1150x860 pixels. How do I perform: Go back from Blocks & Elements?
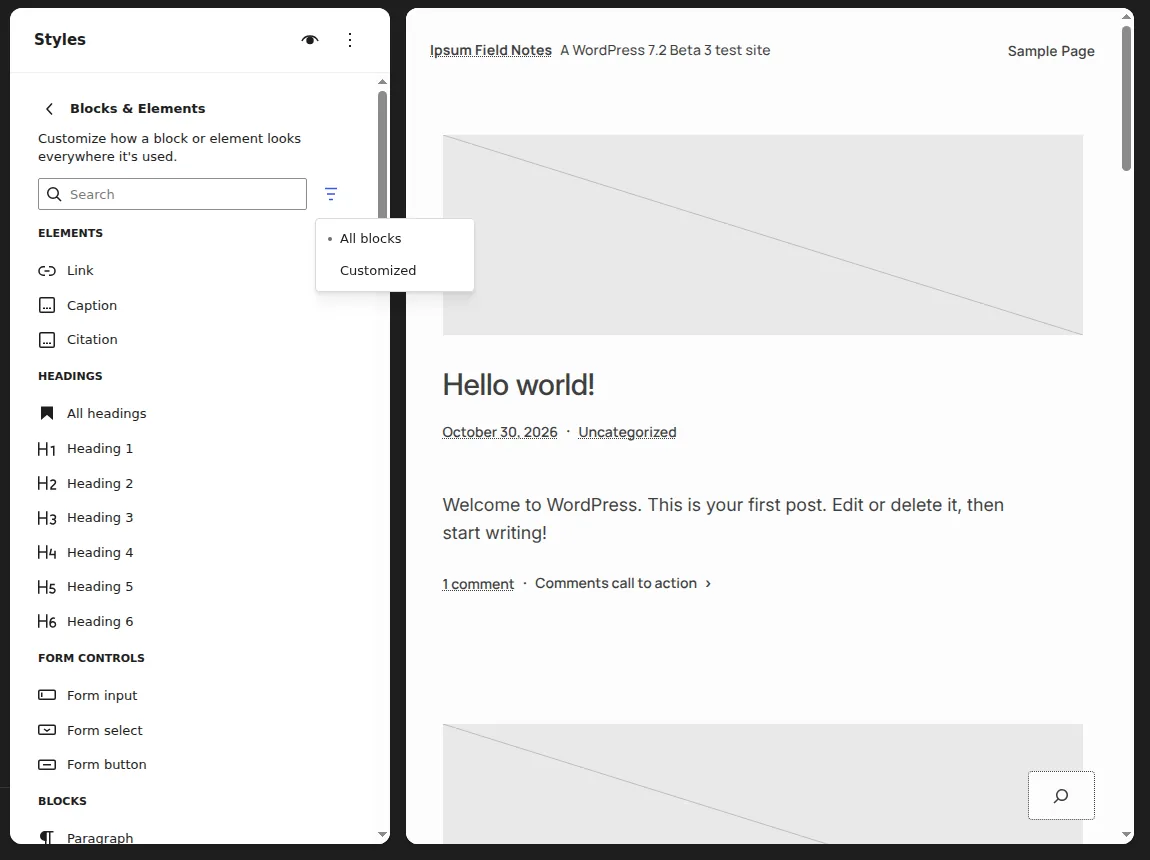coord(49,109)
